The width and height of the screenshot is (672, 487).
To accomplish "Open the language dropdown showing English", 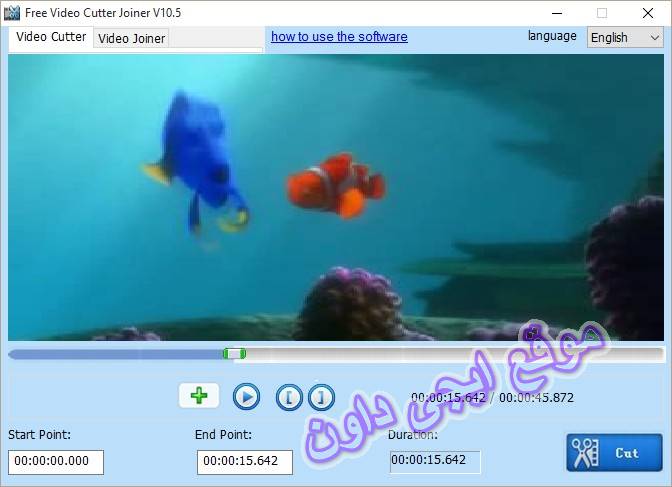I will click(625, 37).
